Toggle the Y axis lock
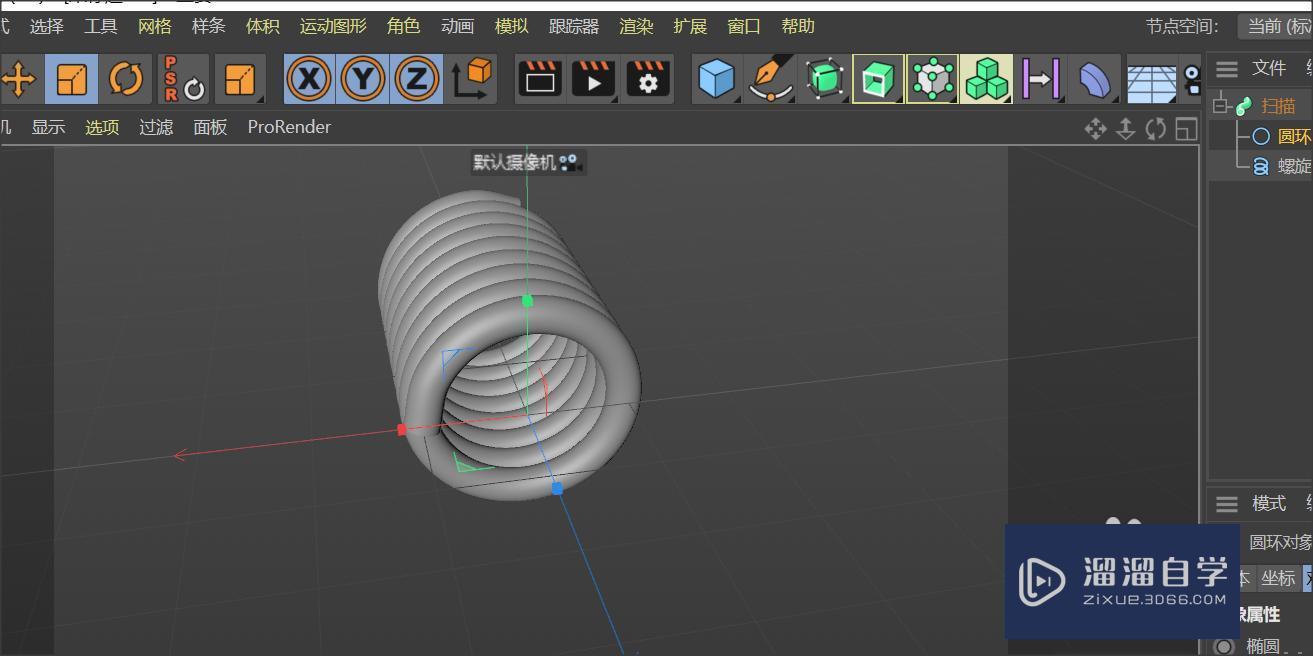 [x=363, y=78]
